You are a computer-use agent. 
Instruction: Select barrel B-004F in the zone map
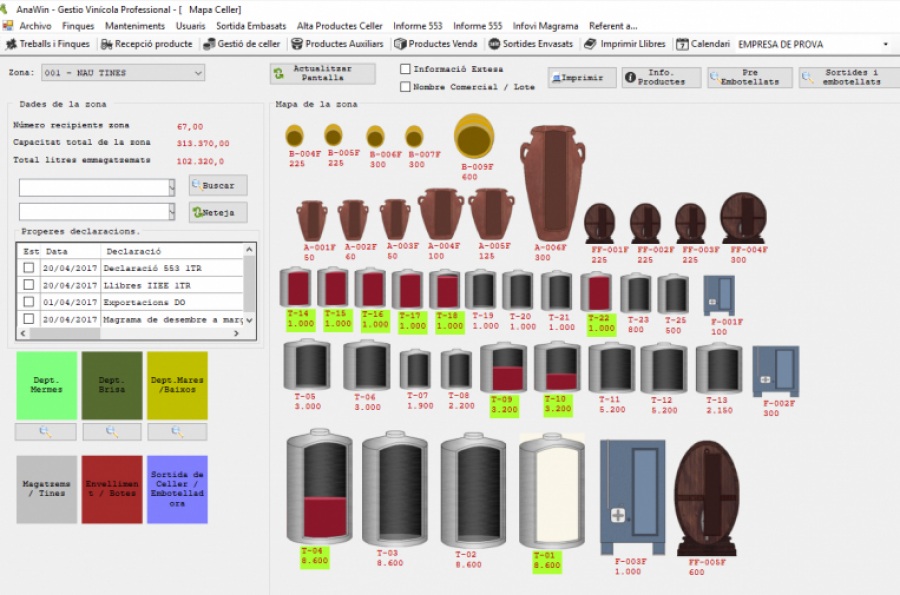tap(295, 135)
